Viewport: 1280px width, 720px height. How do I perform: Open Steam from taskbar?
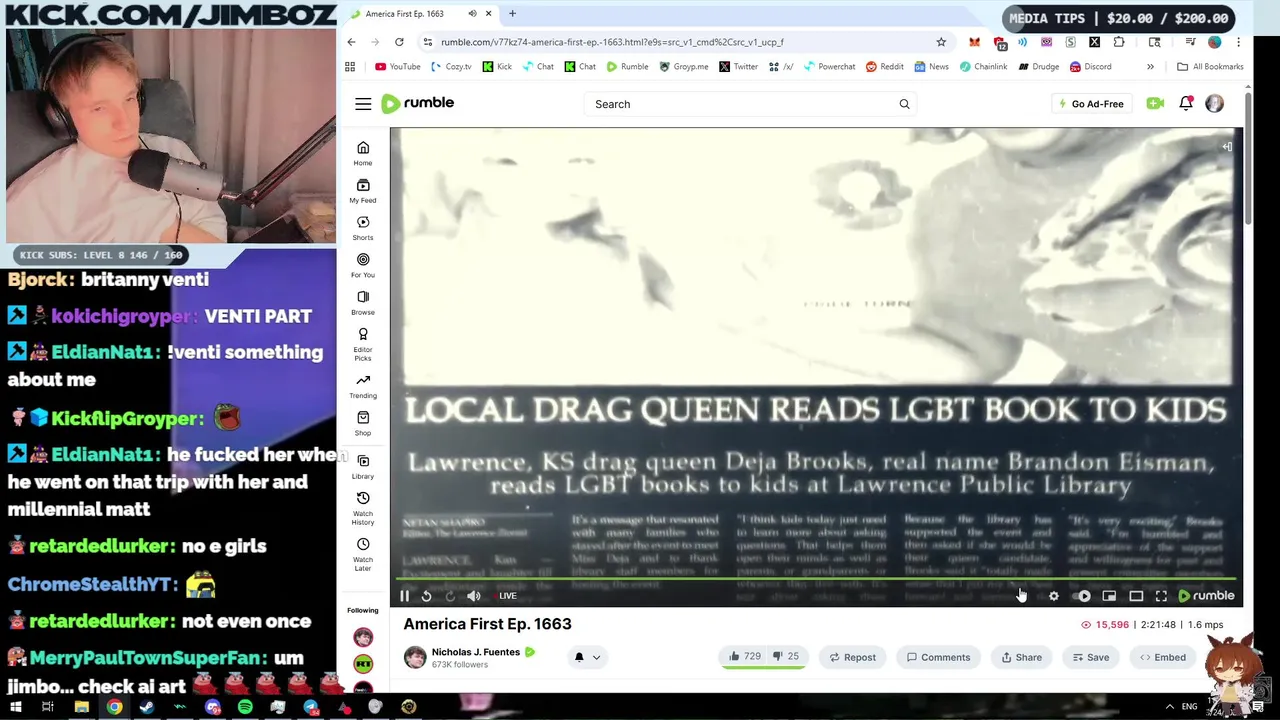tap(147, 707)
